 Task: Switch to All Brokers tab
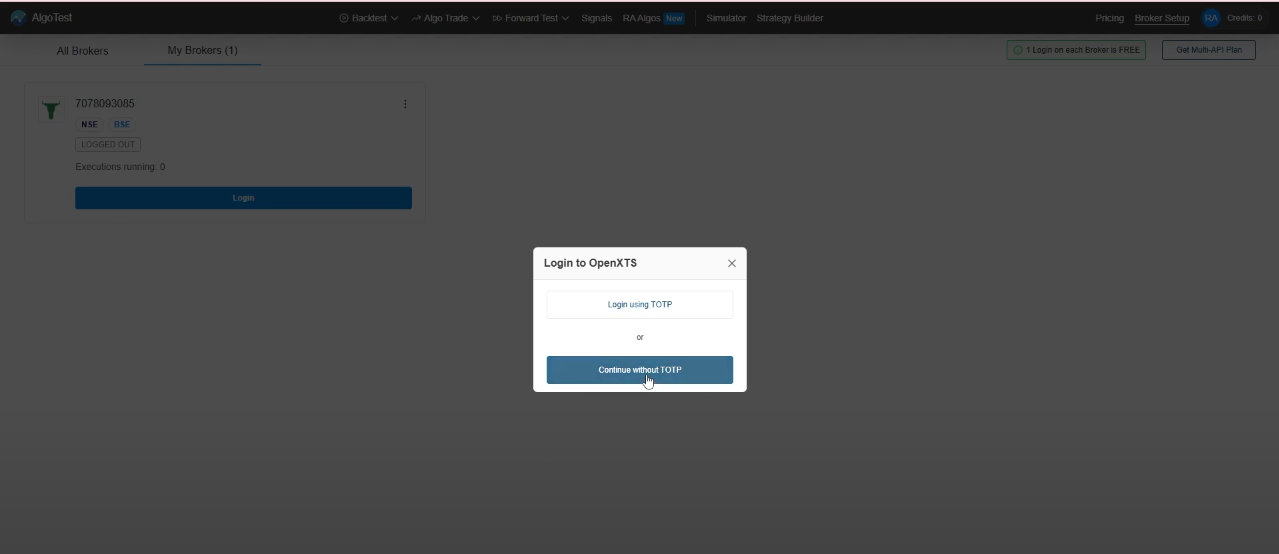tap(82, 50)
